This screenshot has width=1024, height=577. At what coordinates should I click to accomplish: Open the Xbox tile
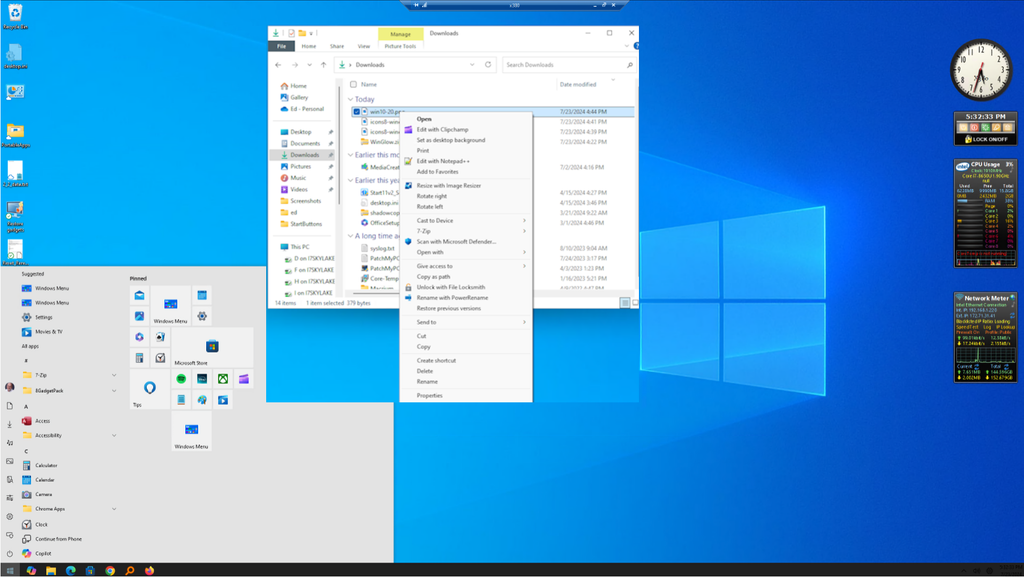(222, 379)
